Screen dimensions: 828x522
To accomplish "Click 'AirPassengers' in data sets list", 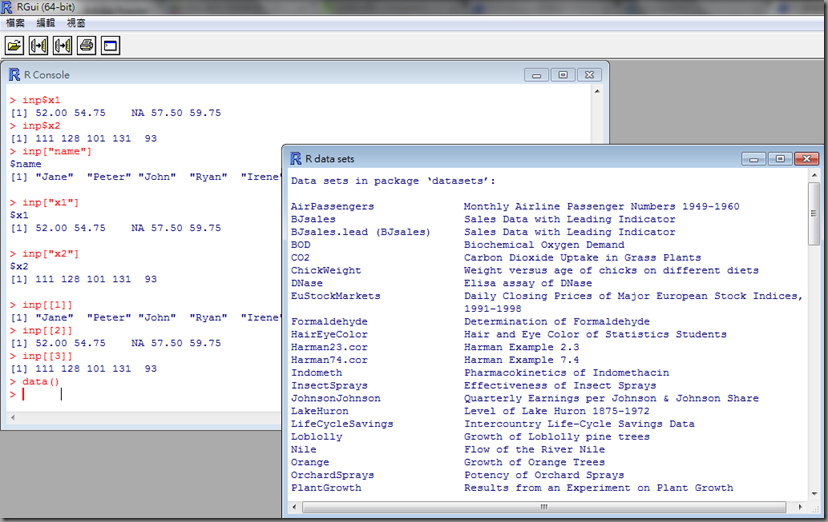I will (x=332, y=206).
